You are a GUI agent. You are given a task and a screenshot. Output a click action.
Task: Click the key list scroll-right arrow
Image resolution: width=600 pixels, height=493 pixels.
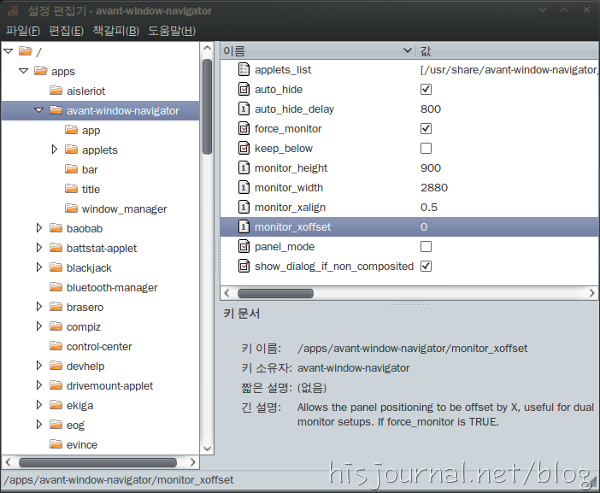pyautogui.click(x=592, y=293)
